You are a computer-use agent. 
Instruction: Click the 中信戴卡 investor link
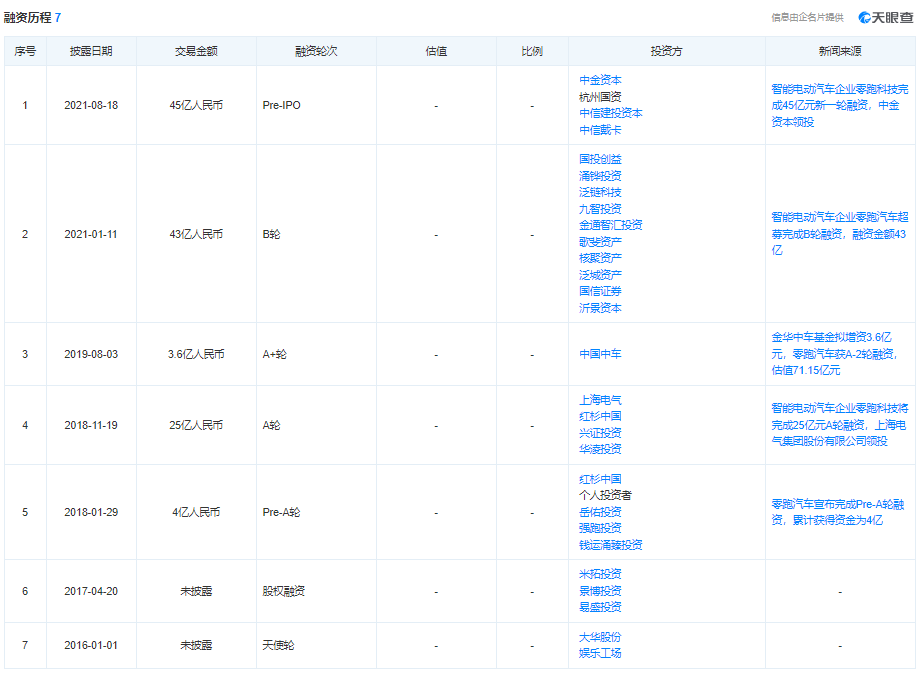coord(600,130)
